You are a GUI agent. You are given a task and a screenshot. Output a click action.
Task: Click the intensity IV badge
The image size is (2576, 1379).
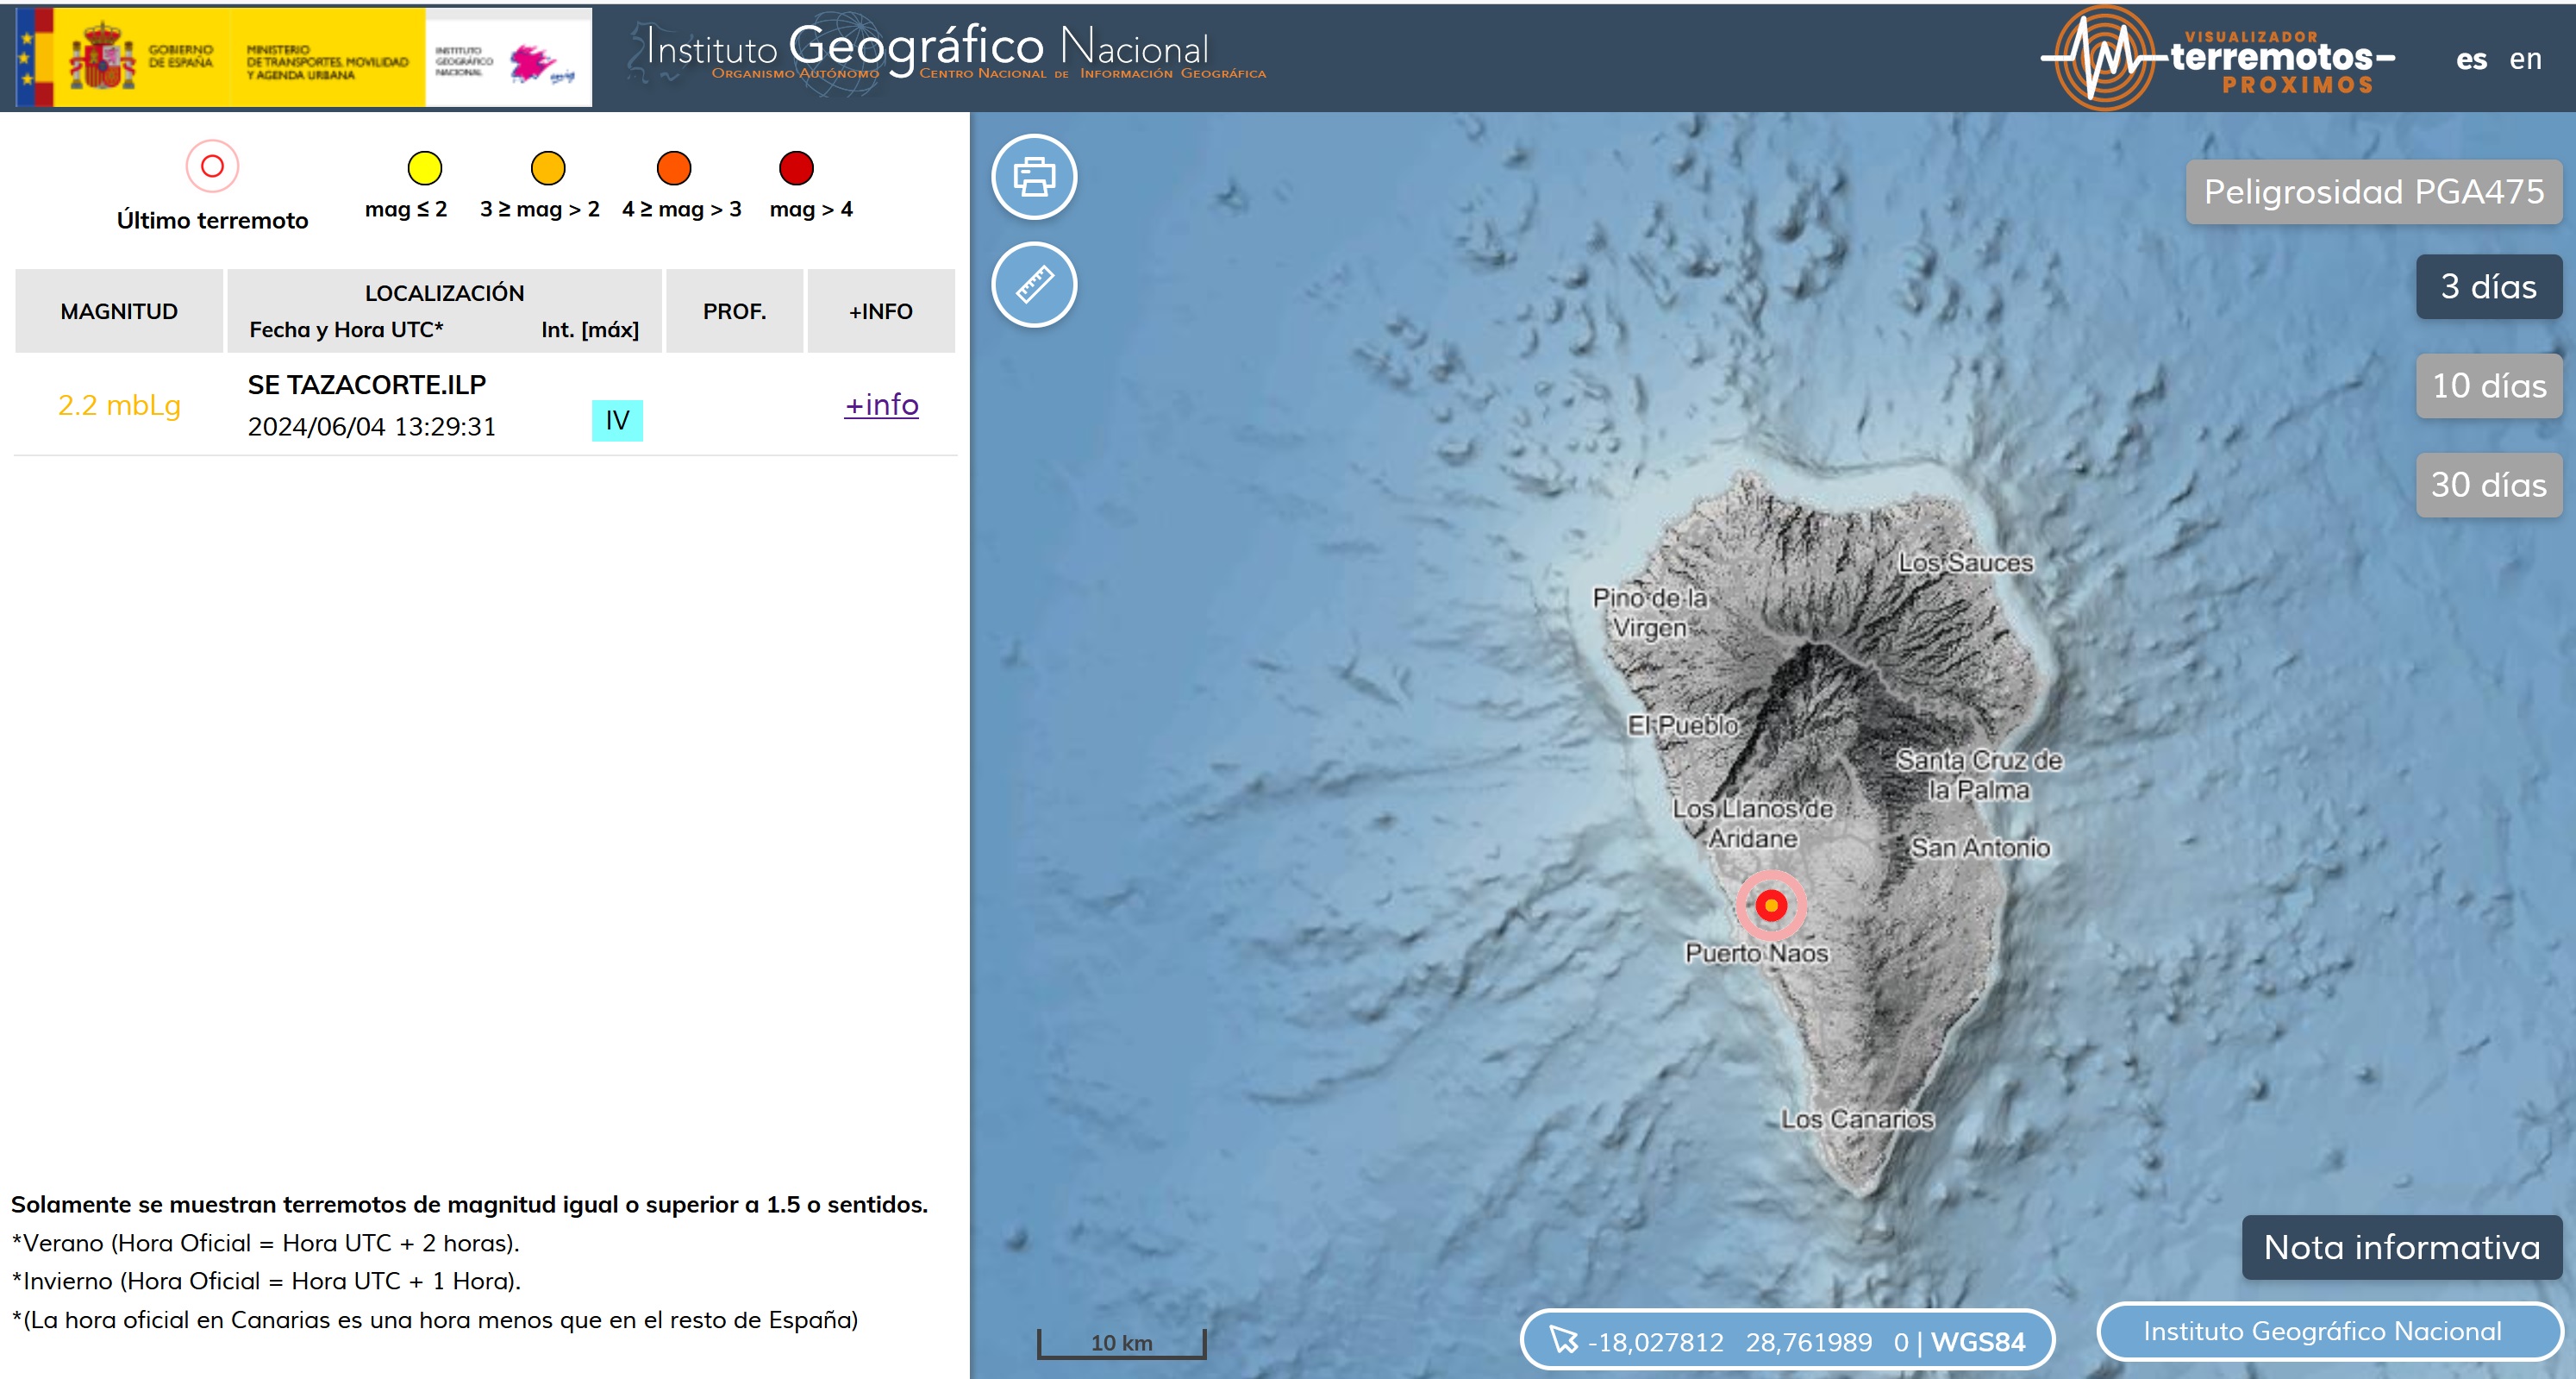617,420
